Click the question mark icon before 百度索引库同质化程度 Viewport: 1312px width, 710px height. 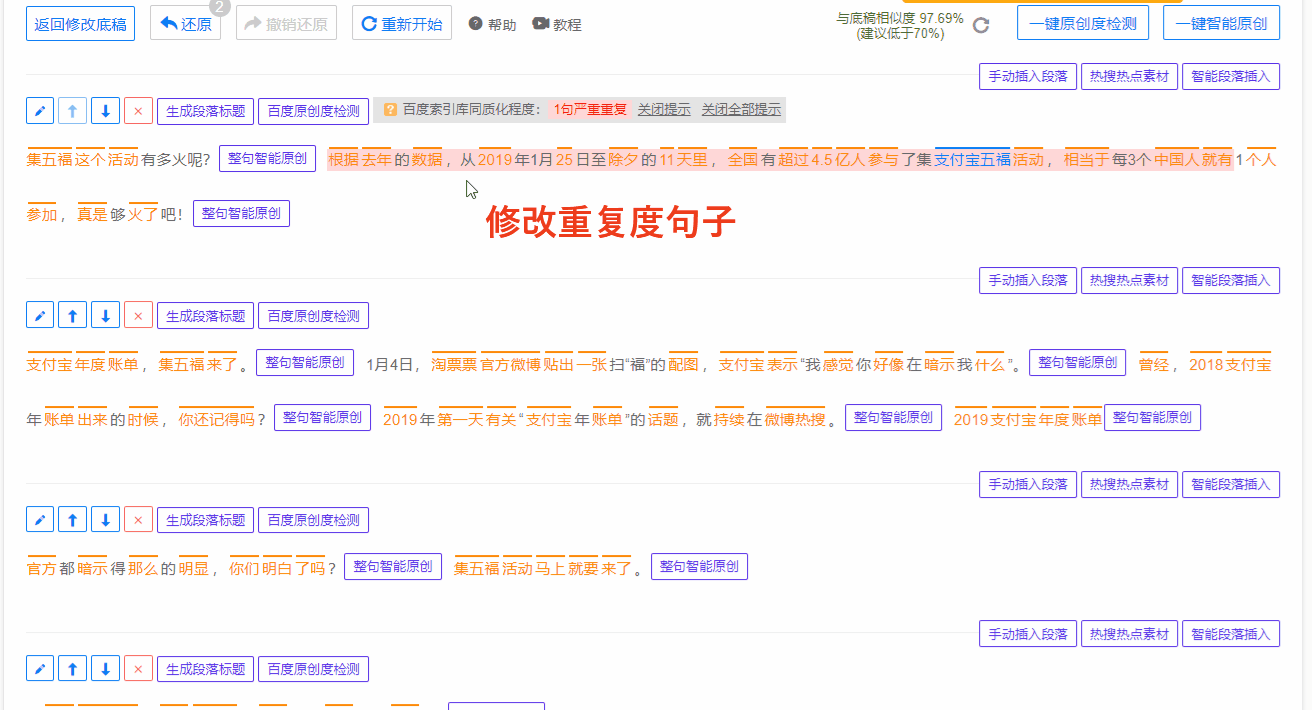coord(390,110)
